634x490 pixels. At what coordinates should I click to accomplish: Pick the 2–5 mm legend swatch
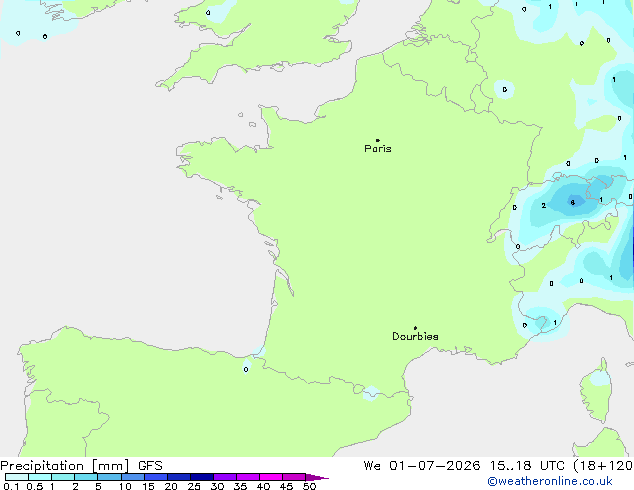pos(86,477)
